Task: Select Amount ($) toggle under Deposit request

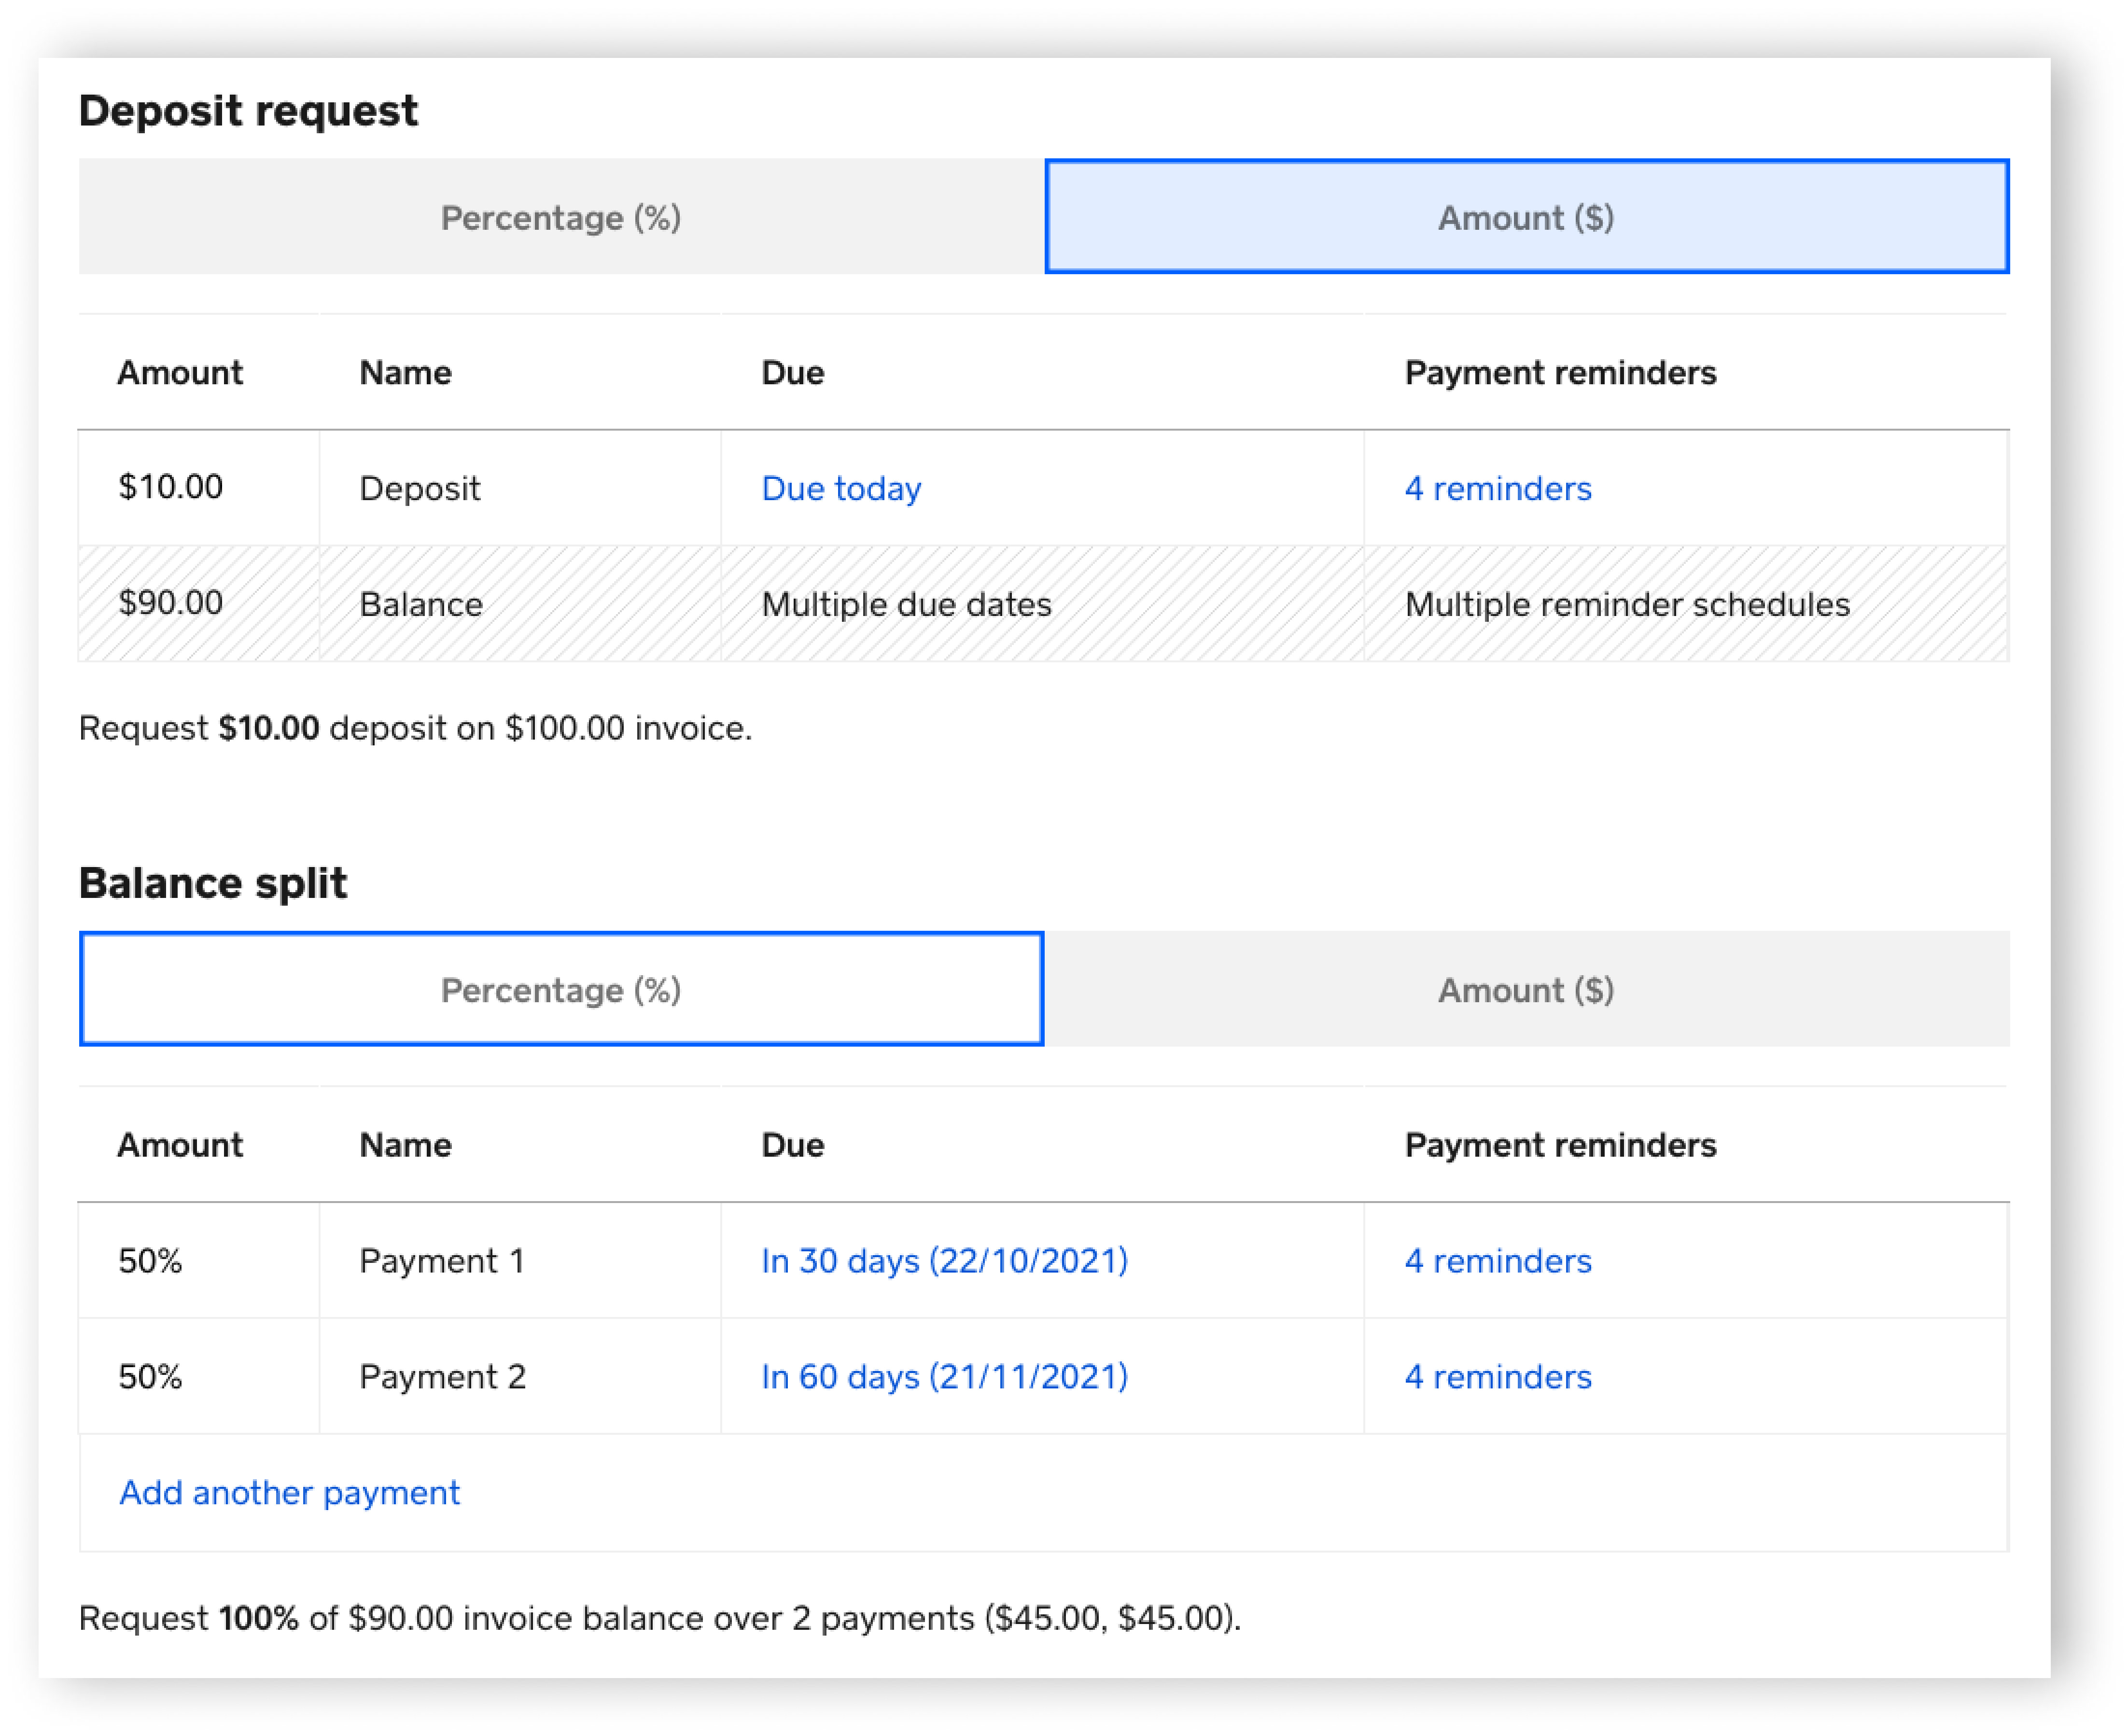Action: [x=1526, y=217]
